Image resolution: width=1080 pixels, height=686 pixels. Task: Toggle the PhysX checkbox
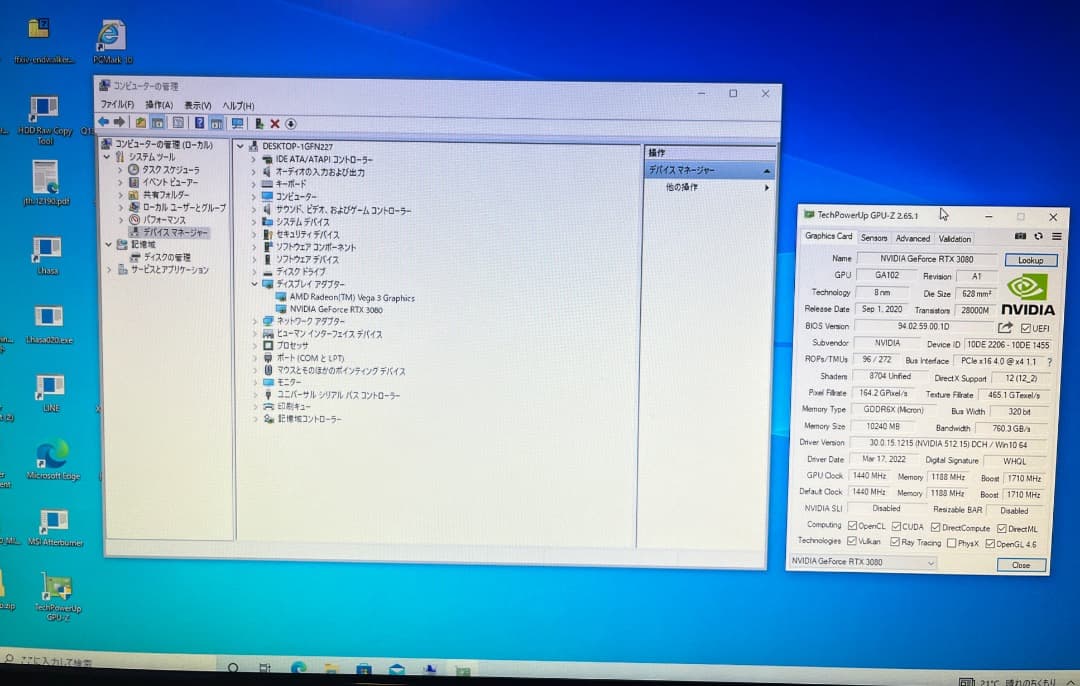tap(951, 543)
